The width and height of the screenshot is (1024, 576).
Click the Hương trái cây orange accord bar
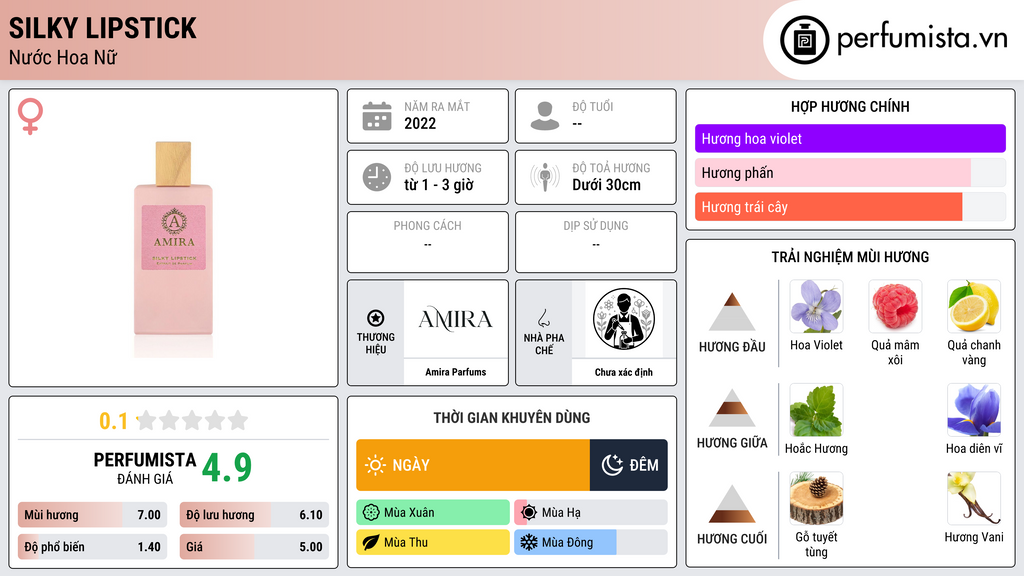(850, 206)
